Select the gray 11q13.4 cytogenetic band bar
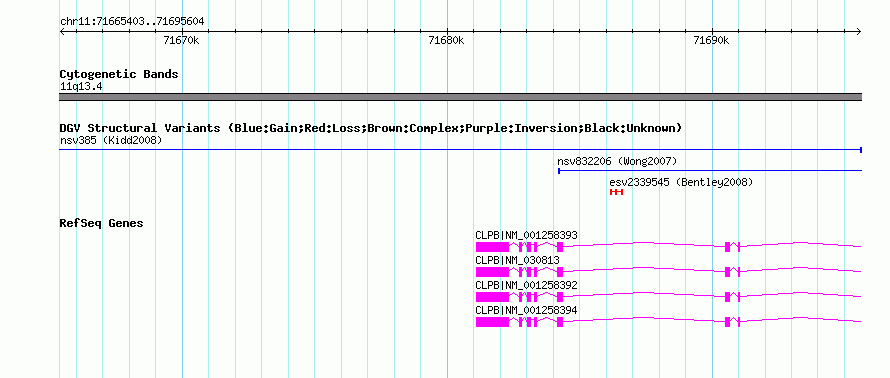Screen dimensions: 890x378 click(x=461, y=97)
